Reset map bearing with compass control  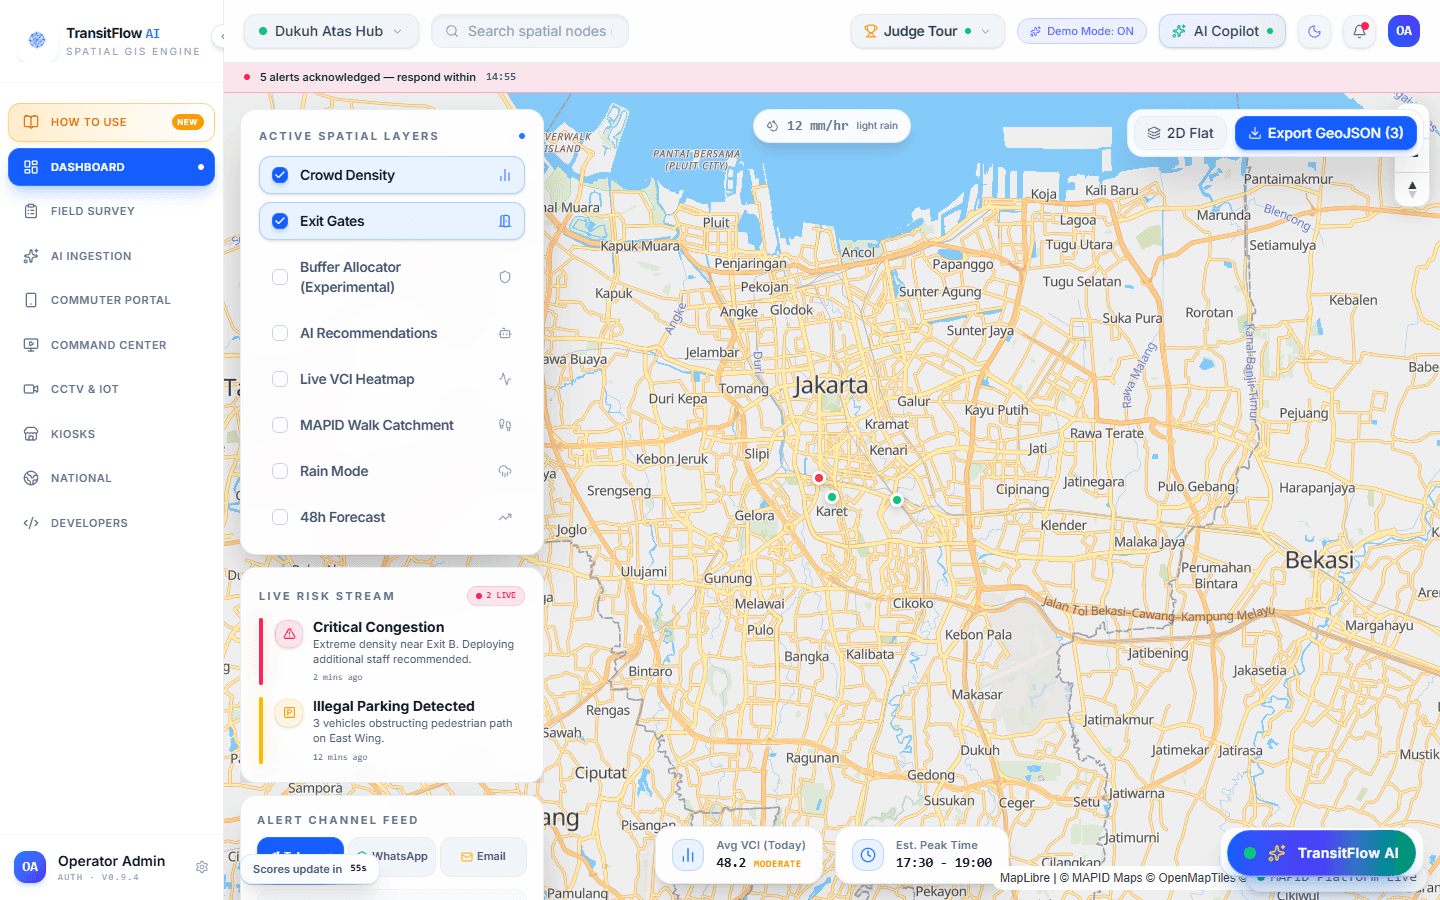pos(1412,188)
